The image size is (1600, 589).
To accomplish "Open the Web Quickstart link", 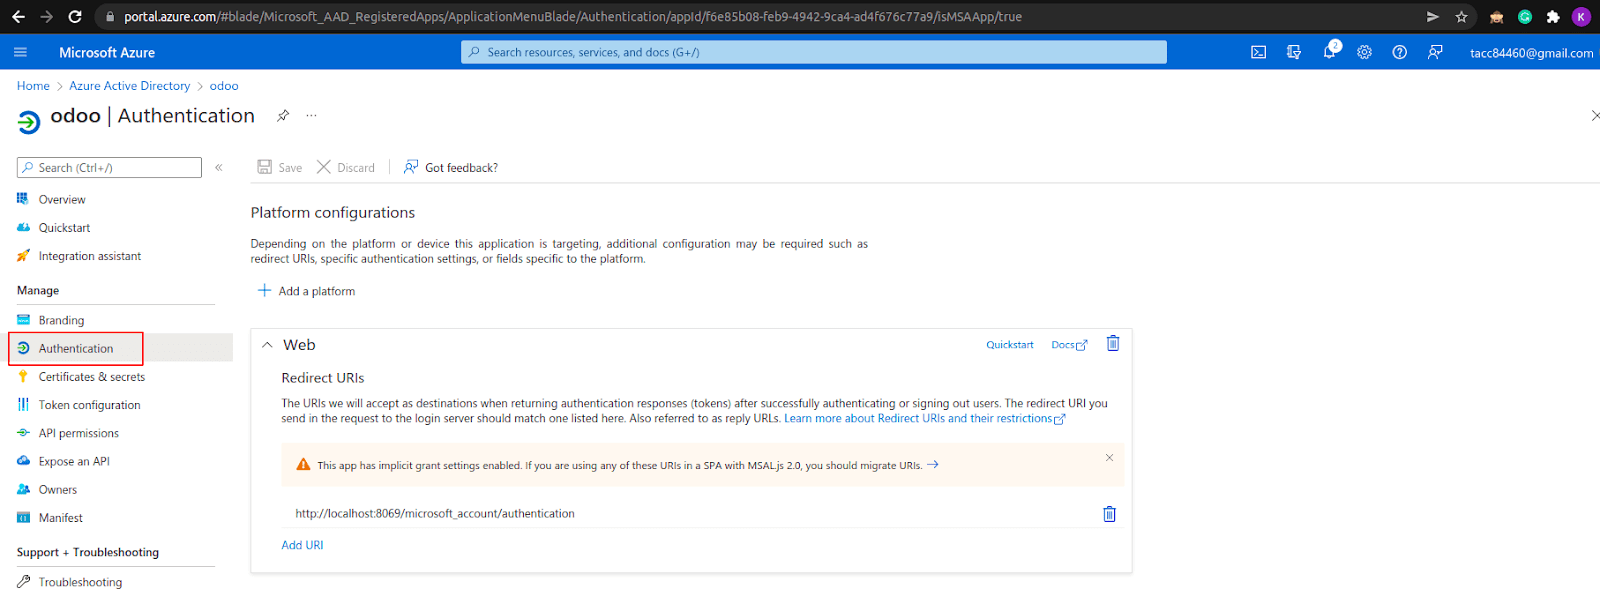I will tap(1010, 345).
